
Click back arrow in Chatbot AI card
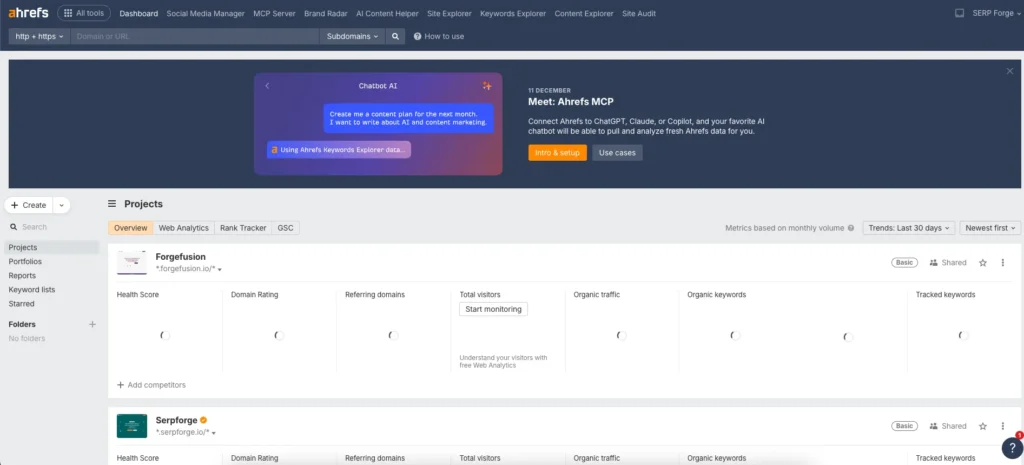267,86
